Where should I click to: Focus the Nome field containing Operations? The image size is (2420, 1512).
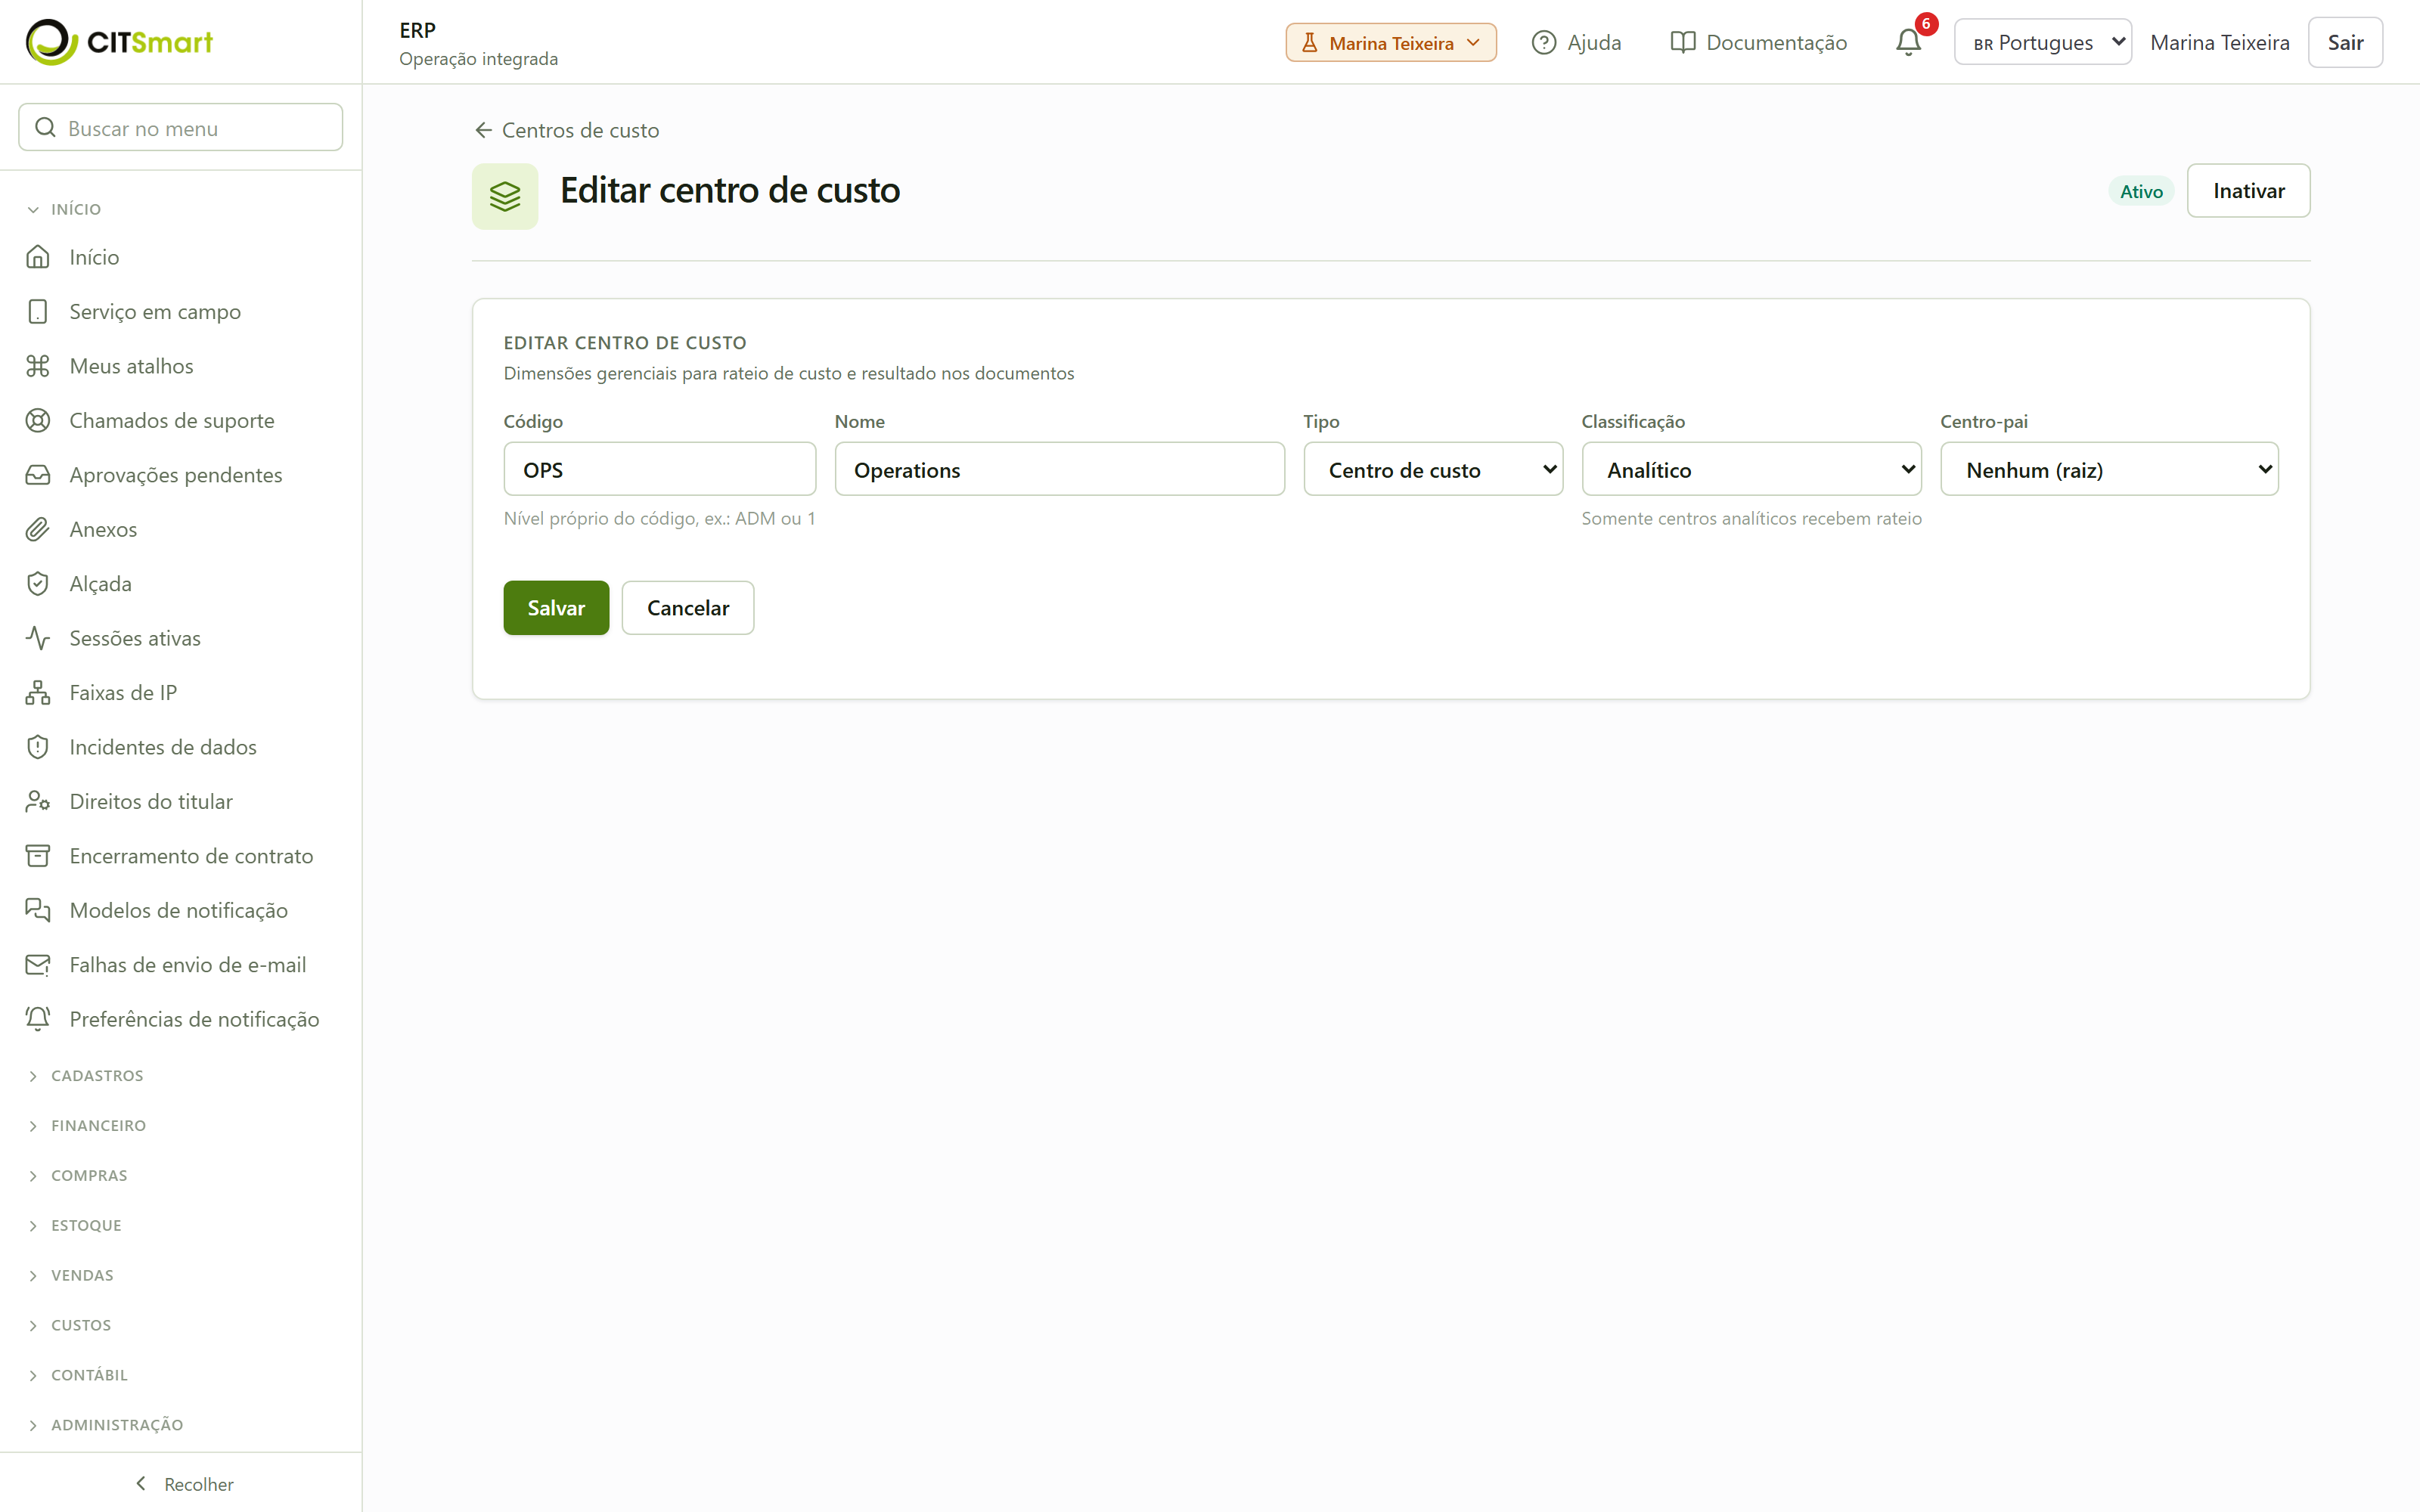pyautogui.click(x=1059, y=469)
